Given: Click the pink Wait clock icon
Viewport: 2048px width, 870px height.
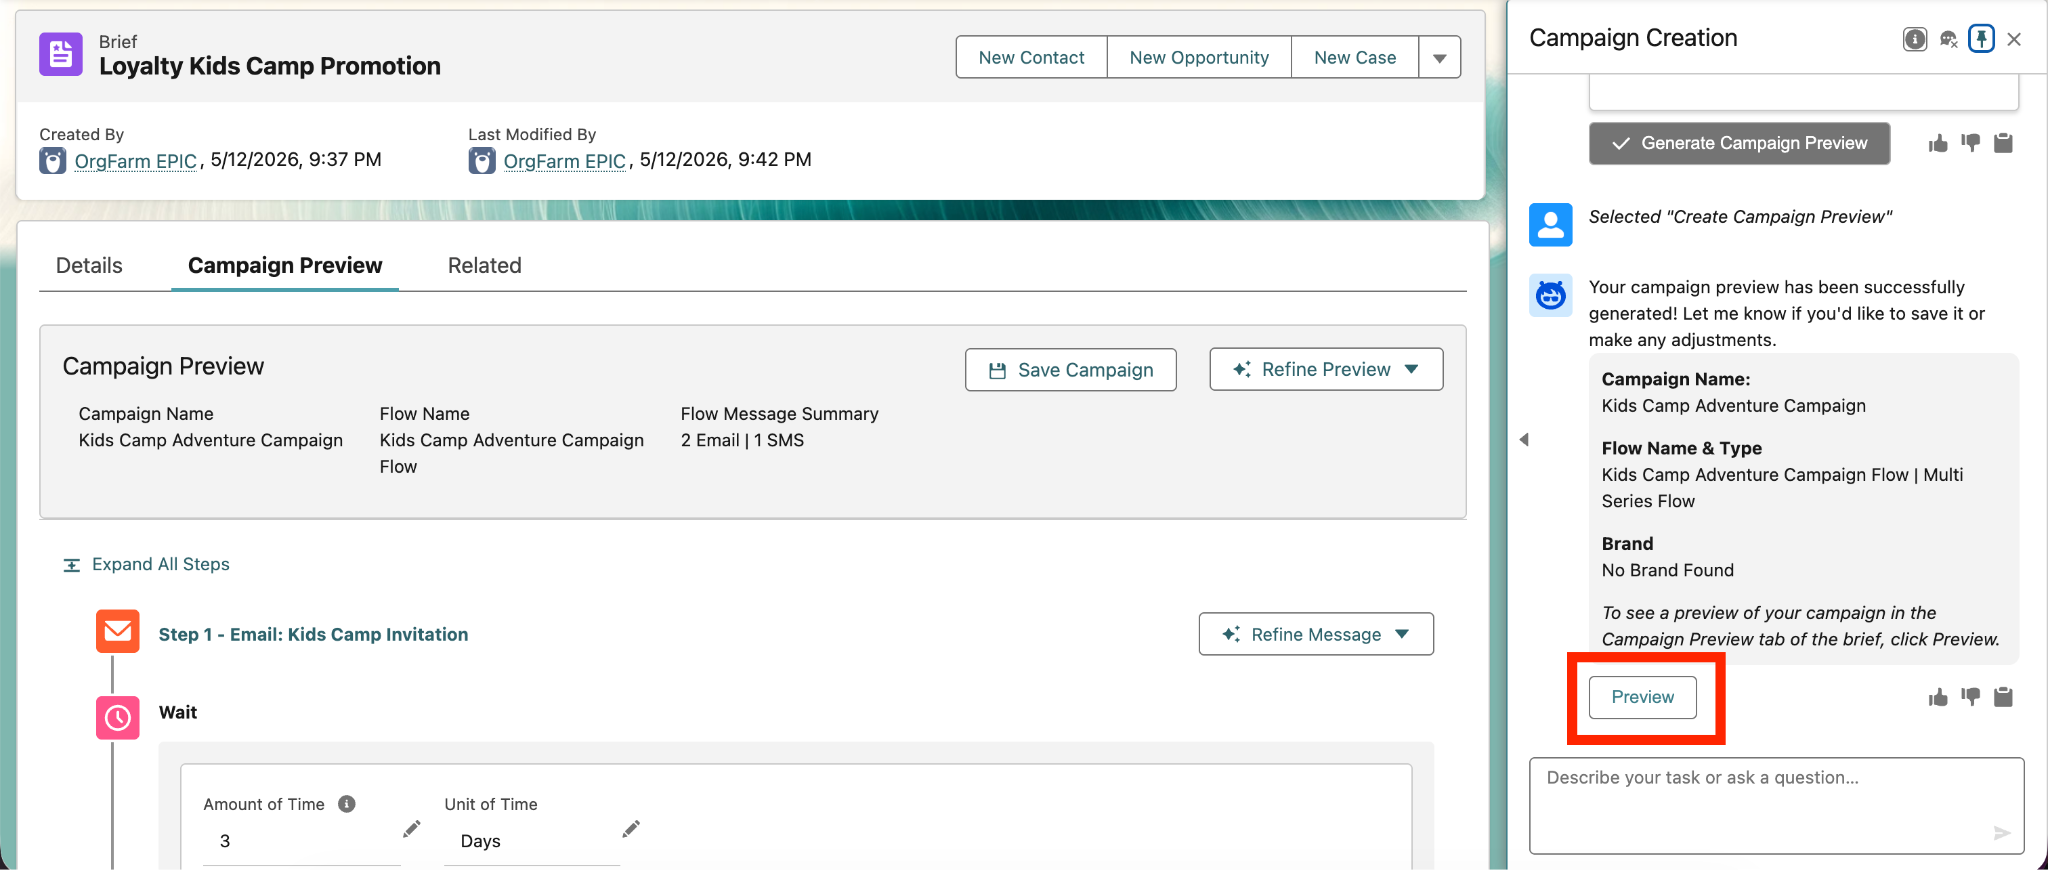Looking at the screenshot, I should (118, 718).
